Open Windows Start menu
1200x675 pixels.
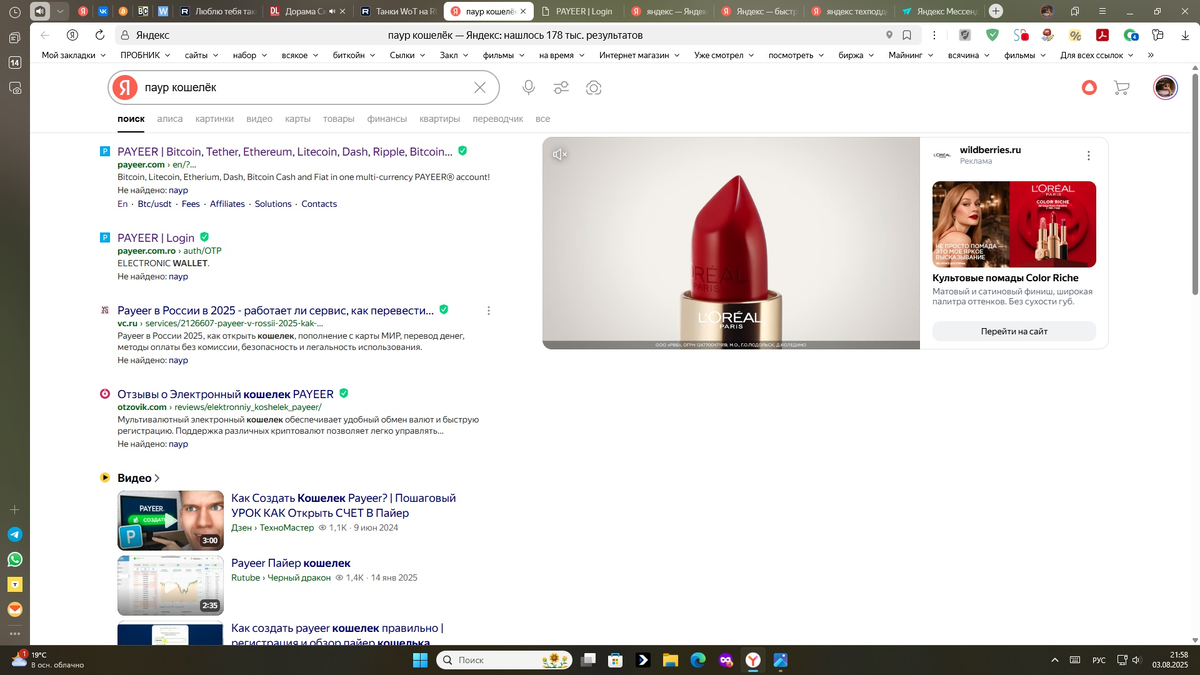pyautogui.click(x=419, y=660)
